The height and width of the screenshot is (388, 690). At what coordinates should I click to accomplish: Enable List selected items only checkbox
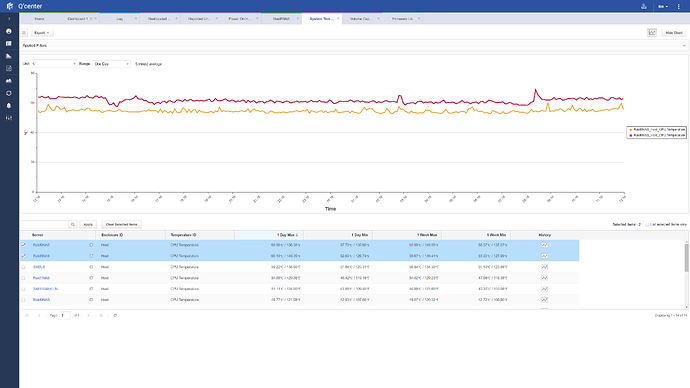[x=647, y=224]
